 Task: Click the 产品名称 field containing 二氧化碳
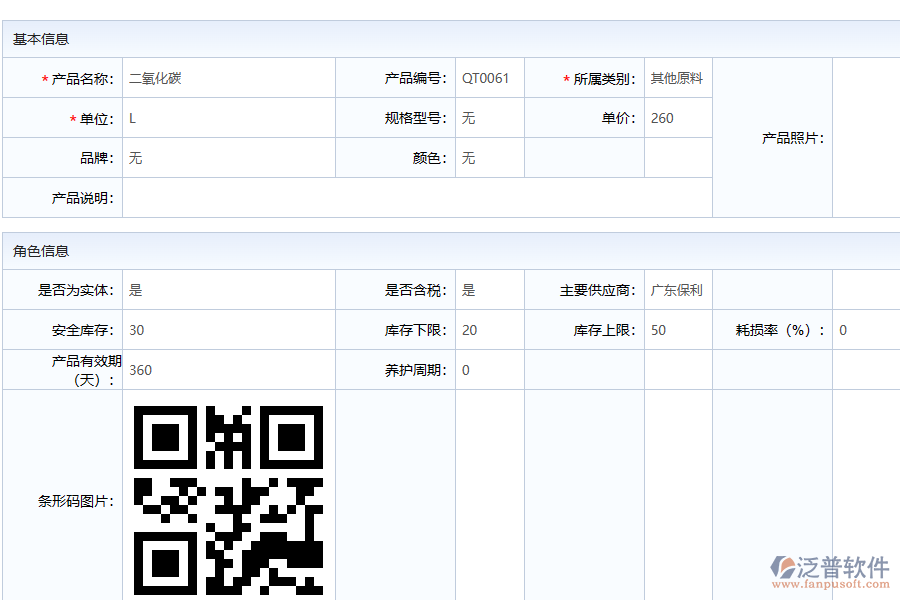(x=228, y=78)
